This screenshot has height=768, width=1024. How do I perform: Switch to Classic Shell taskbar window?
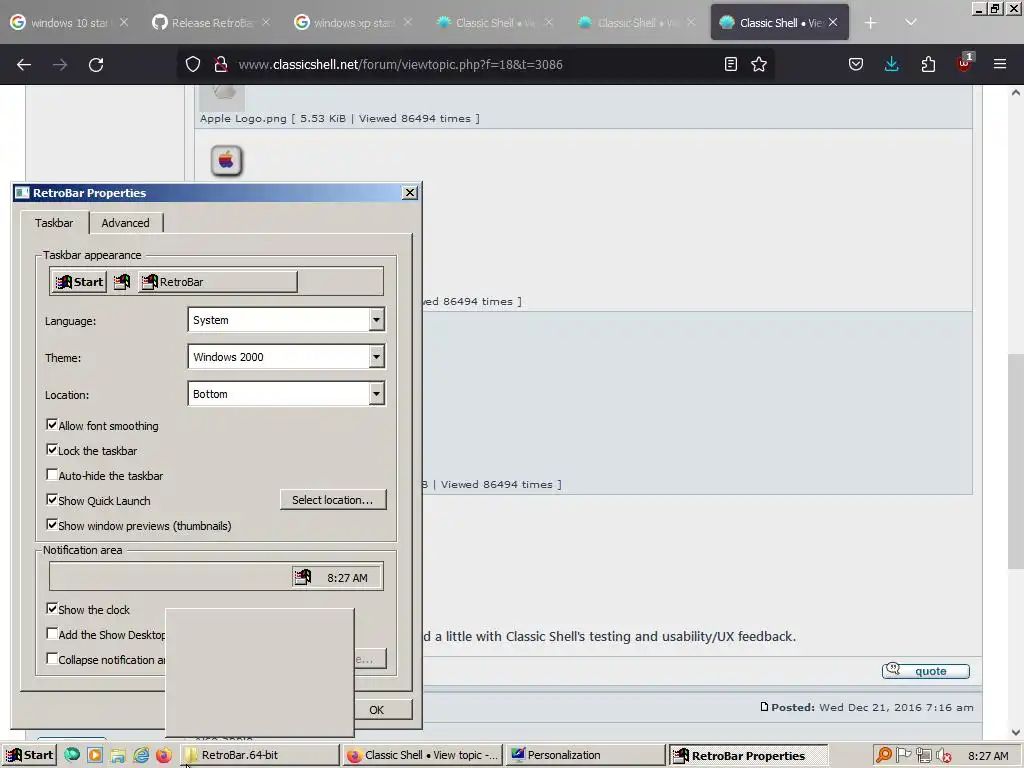tap(423, 755)
